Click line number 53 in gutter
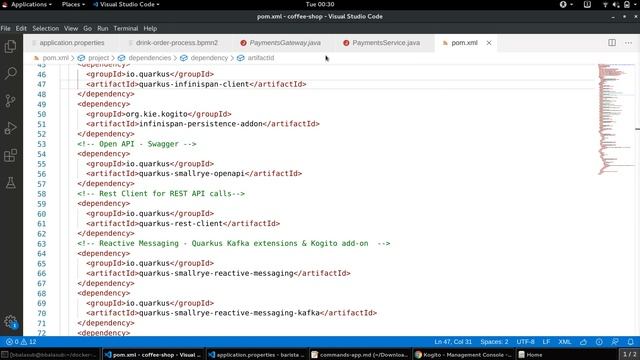640x360 pixels. coord(42,144)
